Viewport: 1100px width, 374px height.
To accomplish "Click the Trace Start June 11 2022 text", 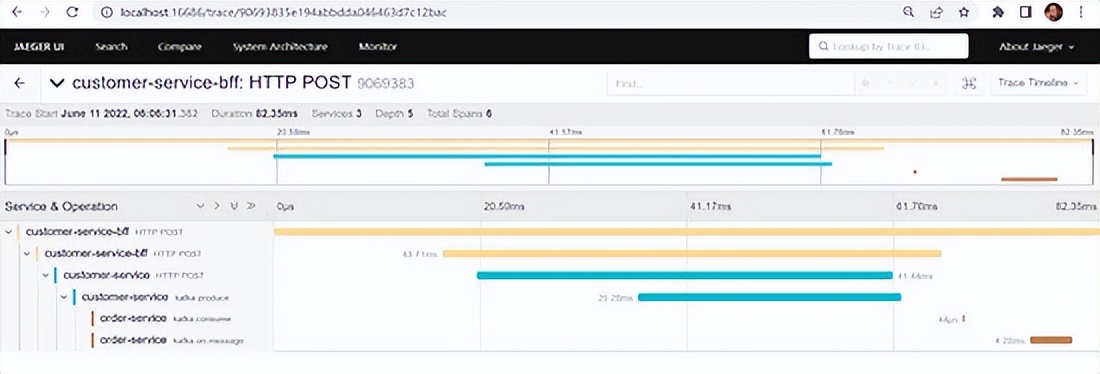I will pyautogui.click(x=101, y=113).
